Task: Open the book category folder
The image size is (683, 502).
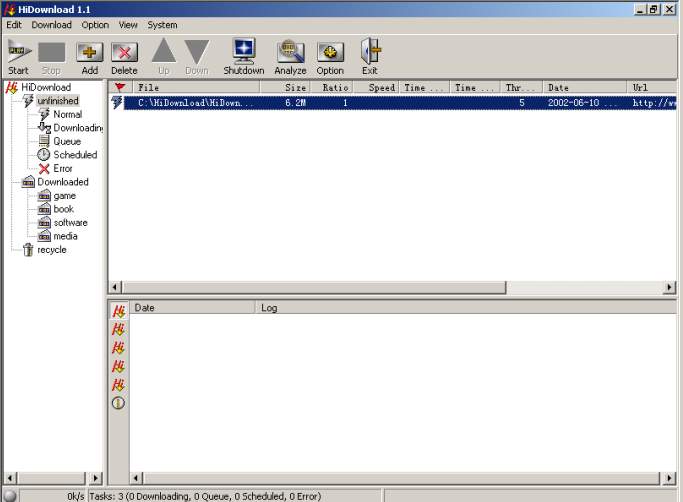Action: click(x=64, y=209)
